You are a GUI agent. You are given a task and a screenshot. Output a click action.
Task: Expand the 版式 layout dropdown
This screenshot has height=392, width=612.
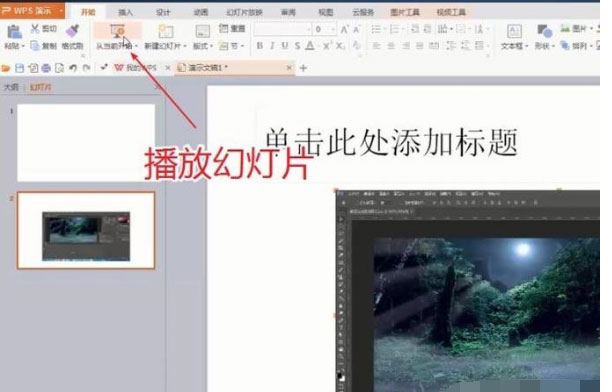pos(211,46)
